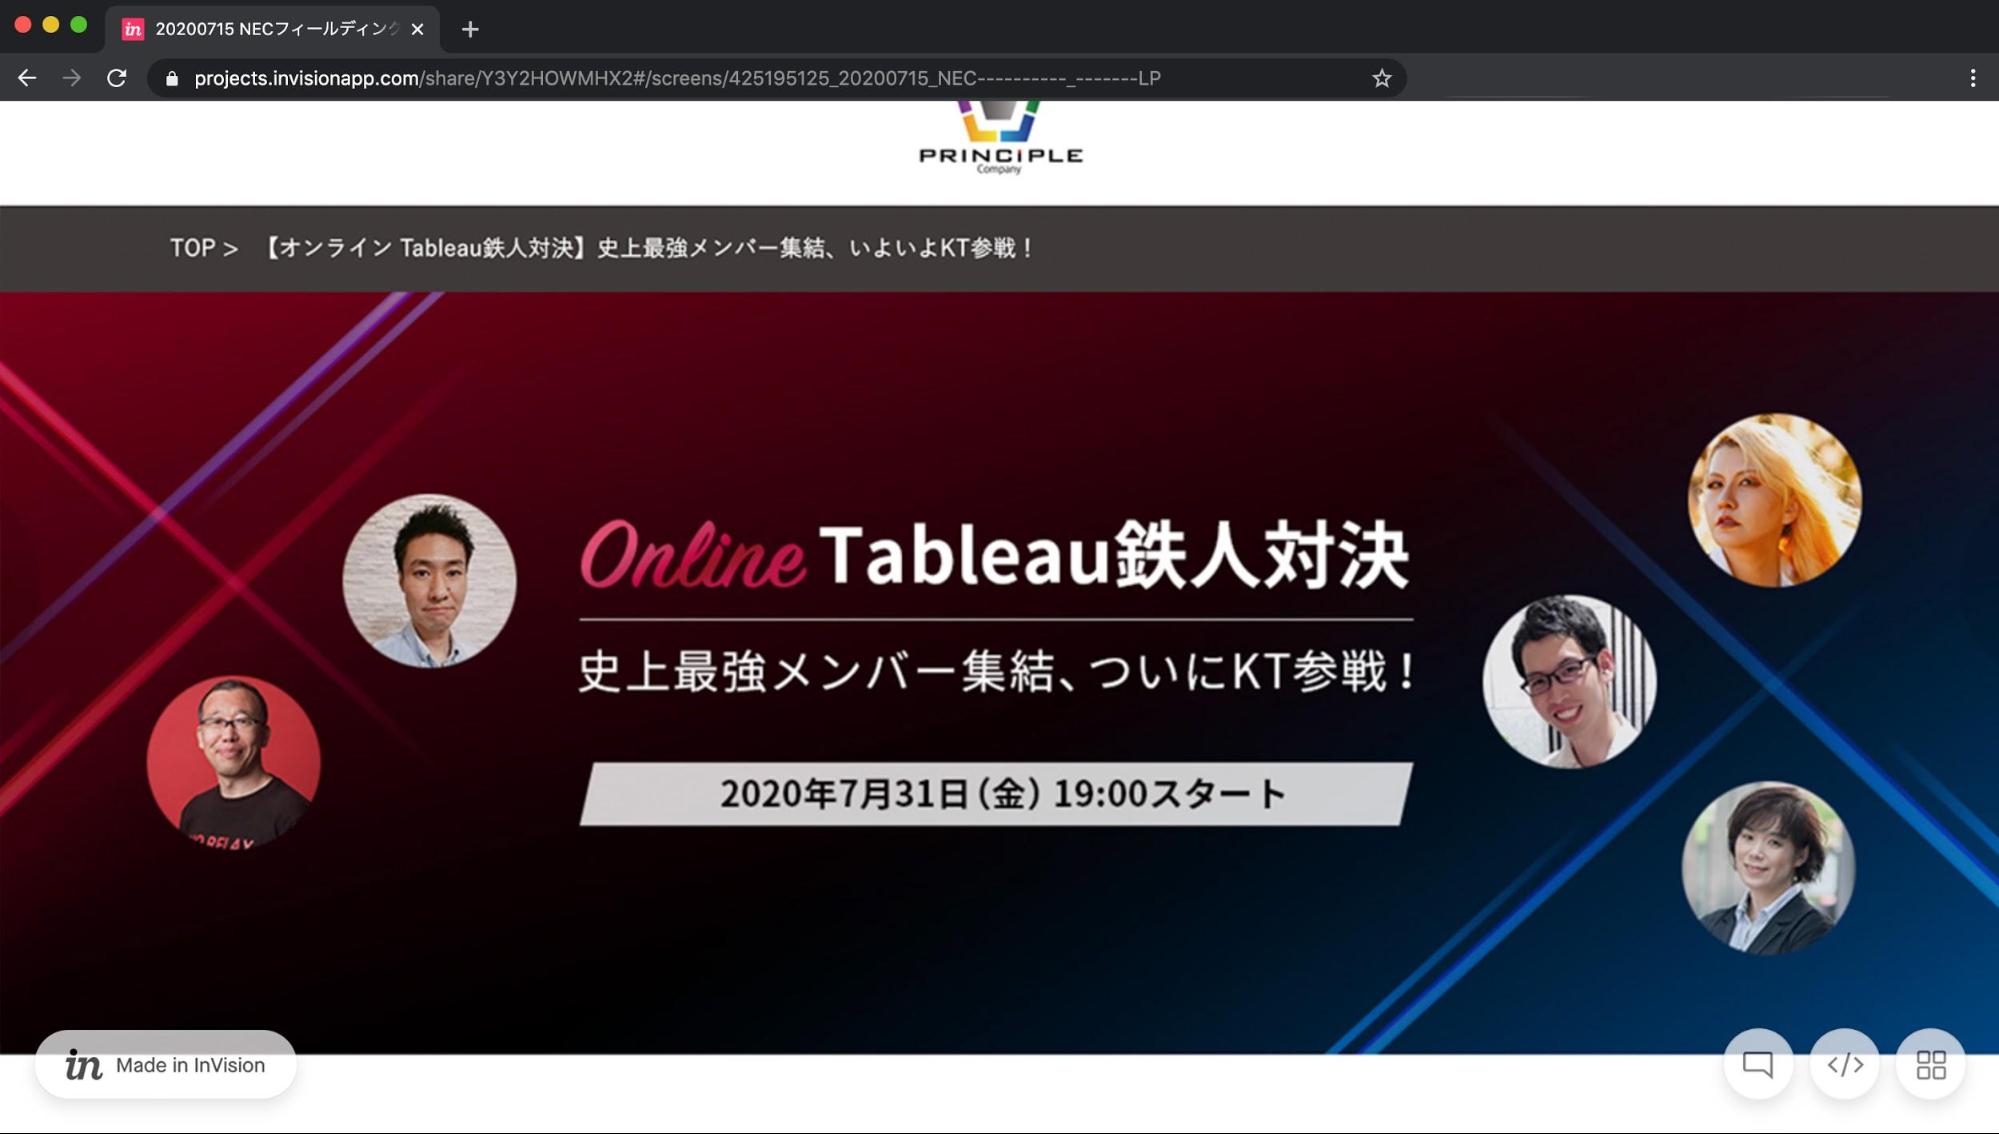Click the Made in InVision badge
The height and width of the screenshot is (1134, 1999).
166,1065
